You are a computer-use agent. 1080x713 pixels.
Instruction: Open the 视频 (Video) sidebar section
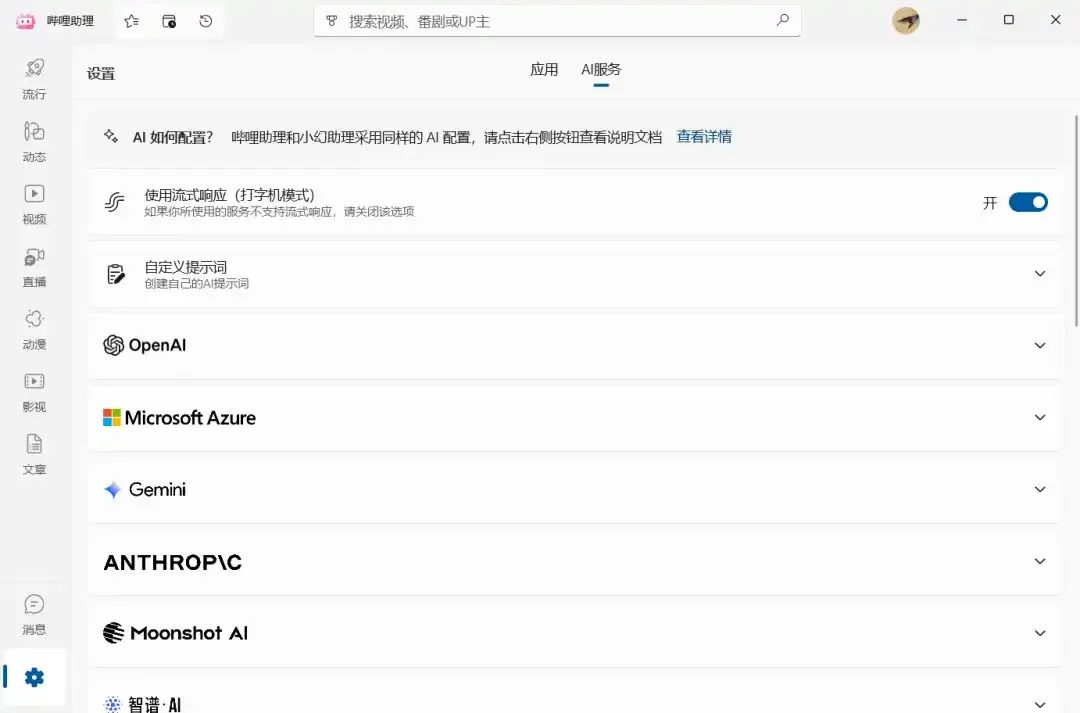34,205
